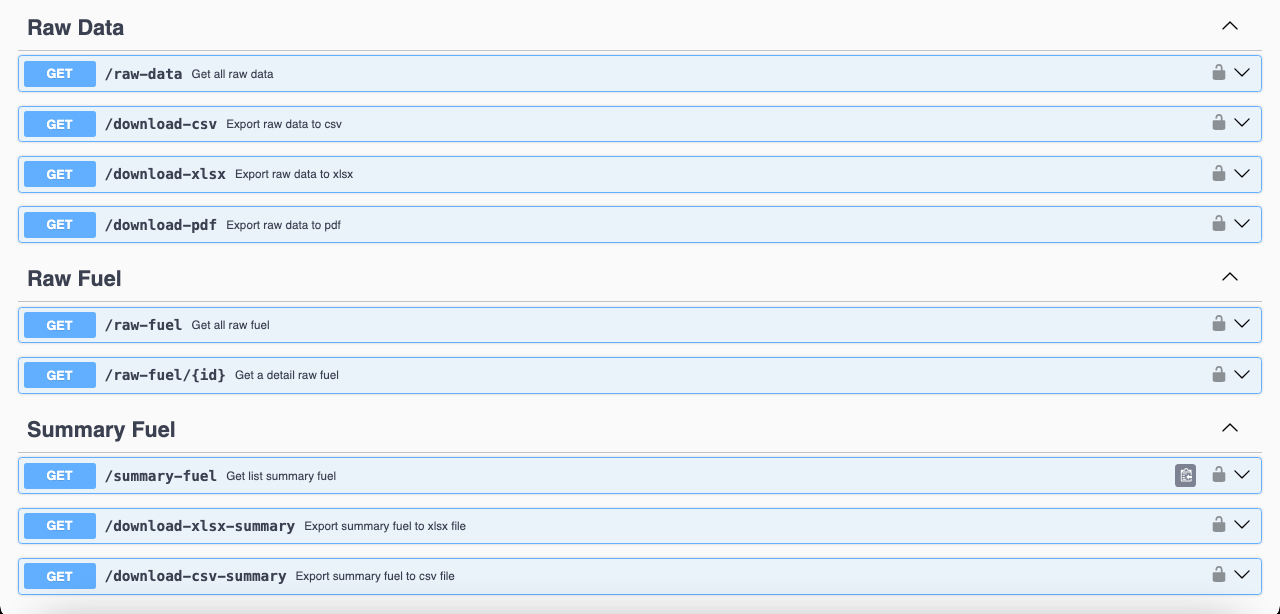Click the Summary Fuel section heading

click(x=101, y=429)
